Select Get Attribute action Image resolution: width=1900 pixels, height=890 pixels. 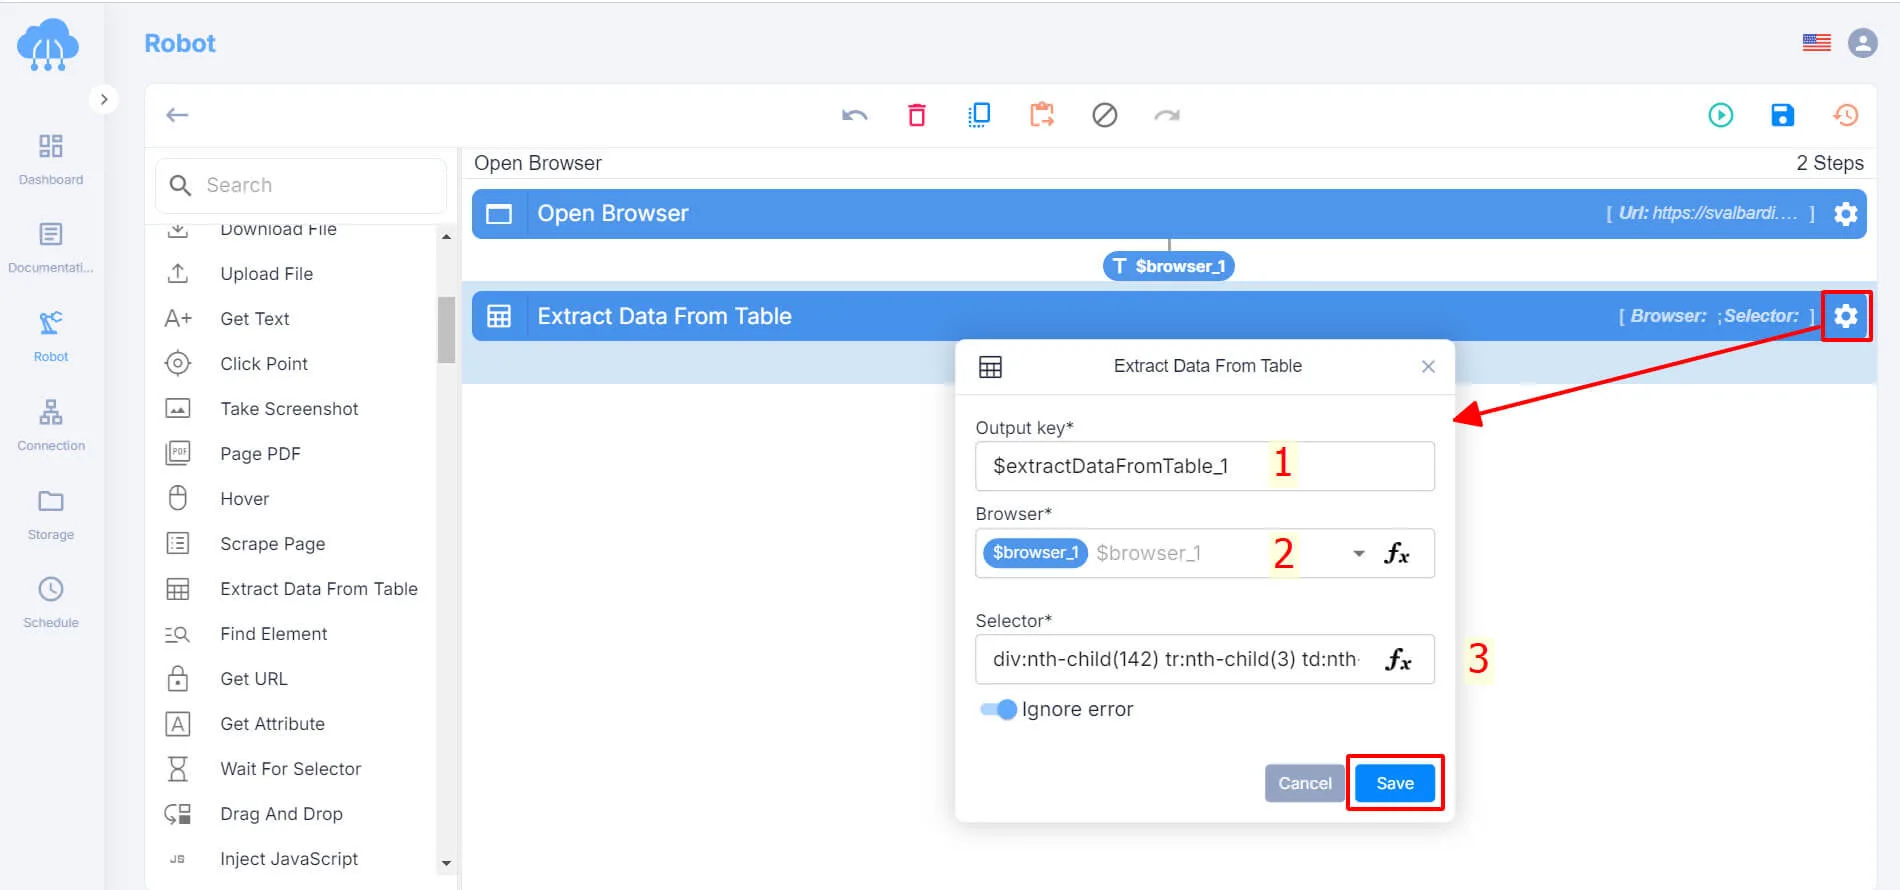[272, 724]
